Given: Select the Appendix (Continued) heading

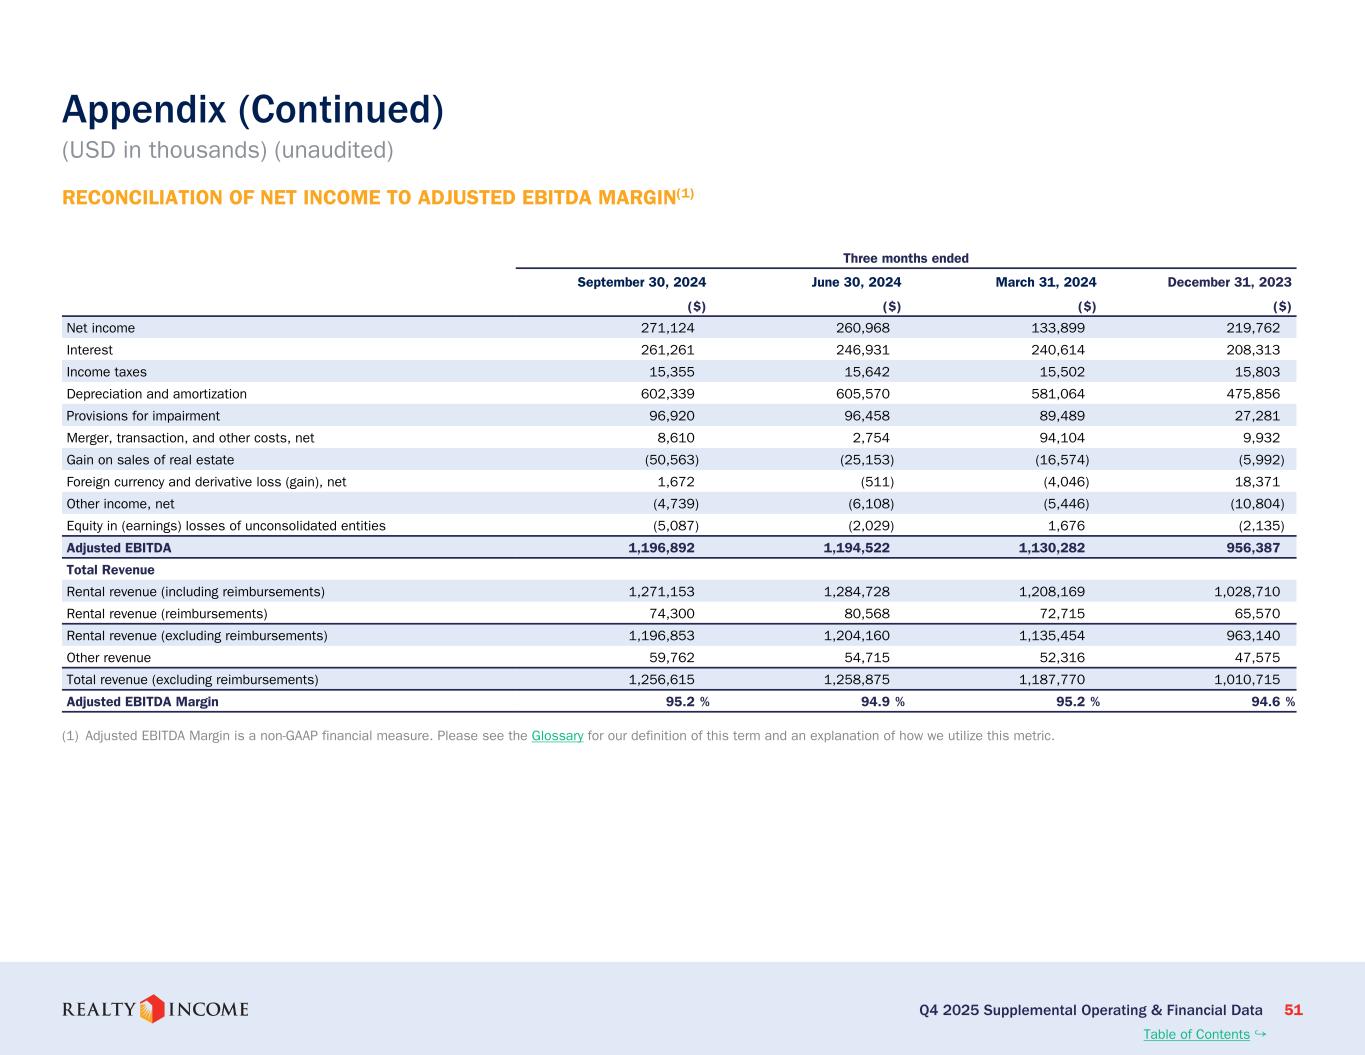Looking at the screenshot, I should (252, 110).
